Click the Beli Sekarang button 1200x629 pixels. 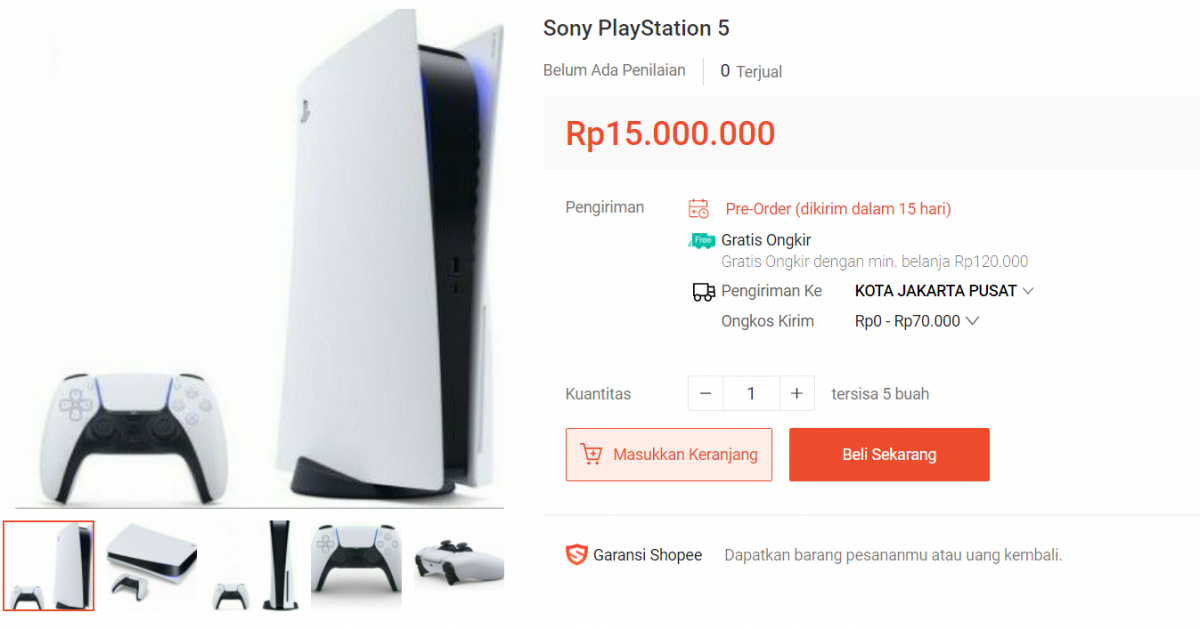point(889,455)
